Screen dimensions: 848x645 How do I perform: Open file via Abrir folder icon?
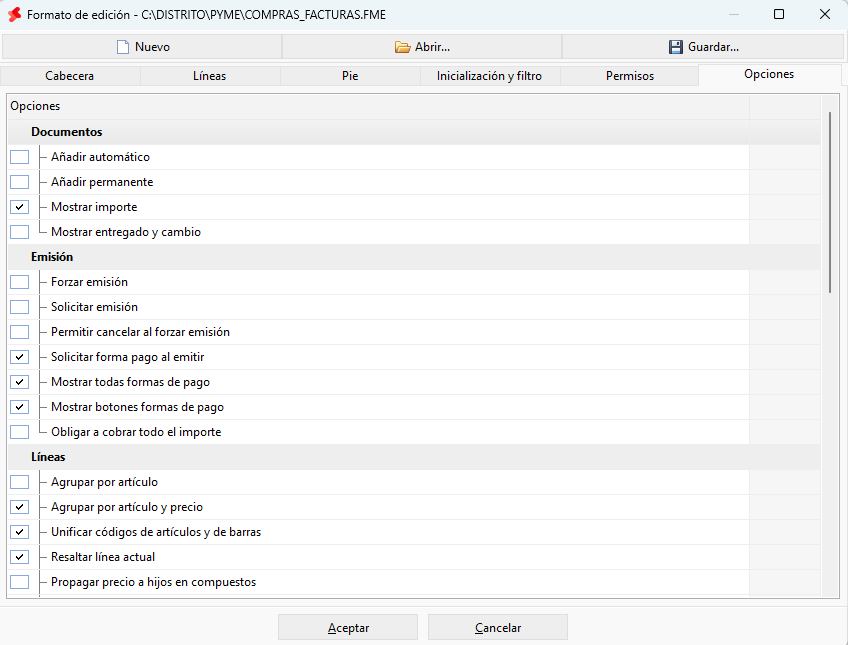click(x=402, y=47)
